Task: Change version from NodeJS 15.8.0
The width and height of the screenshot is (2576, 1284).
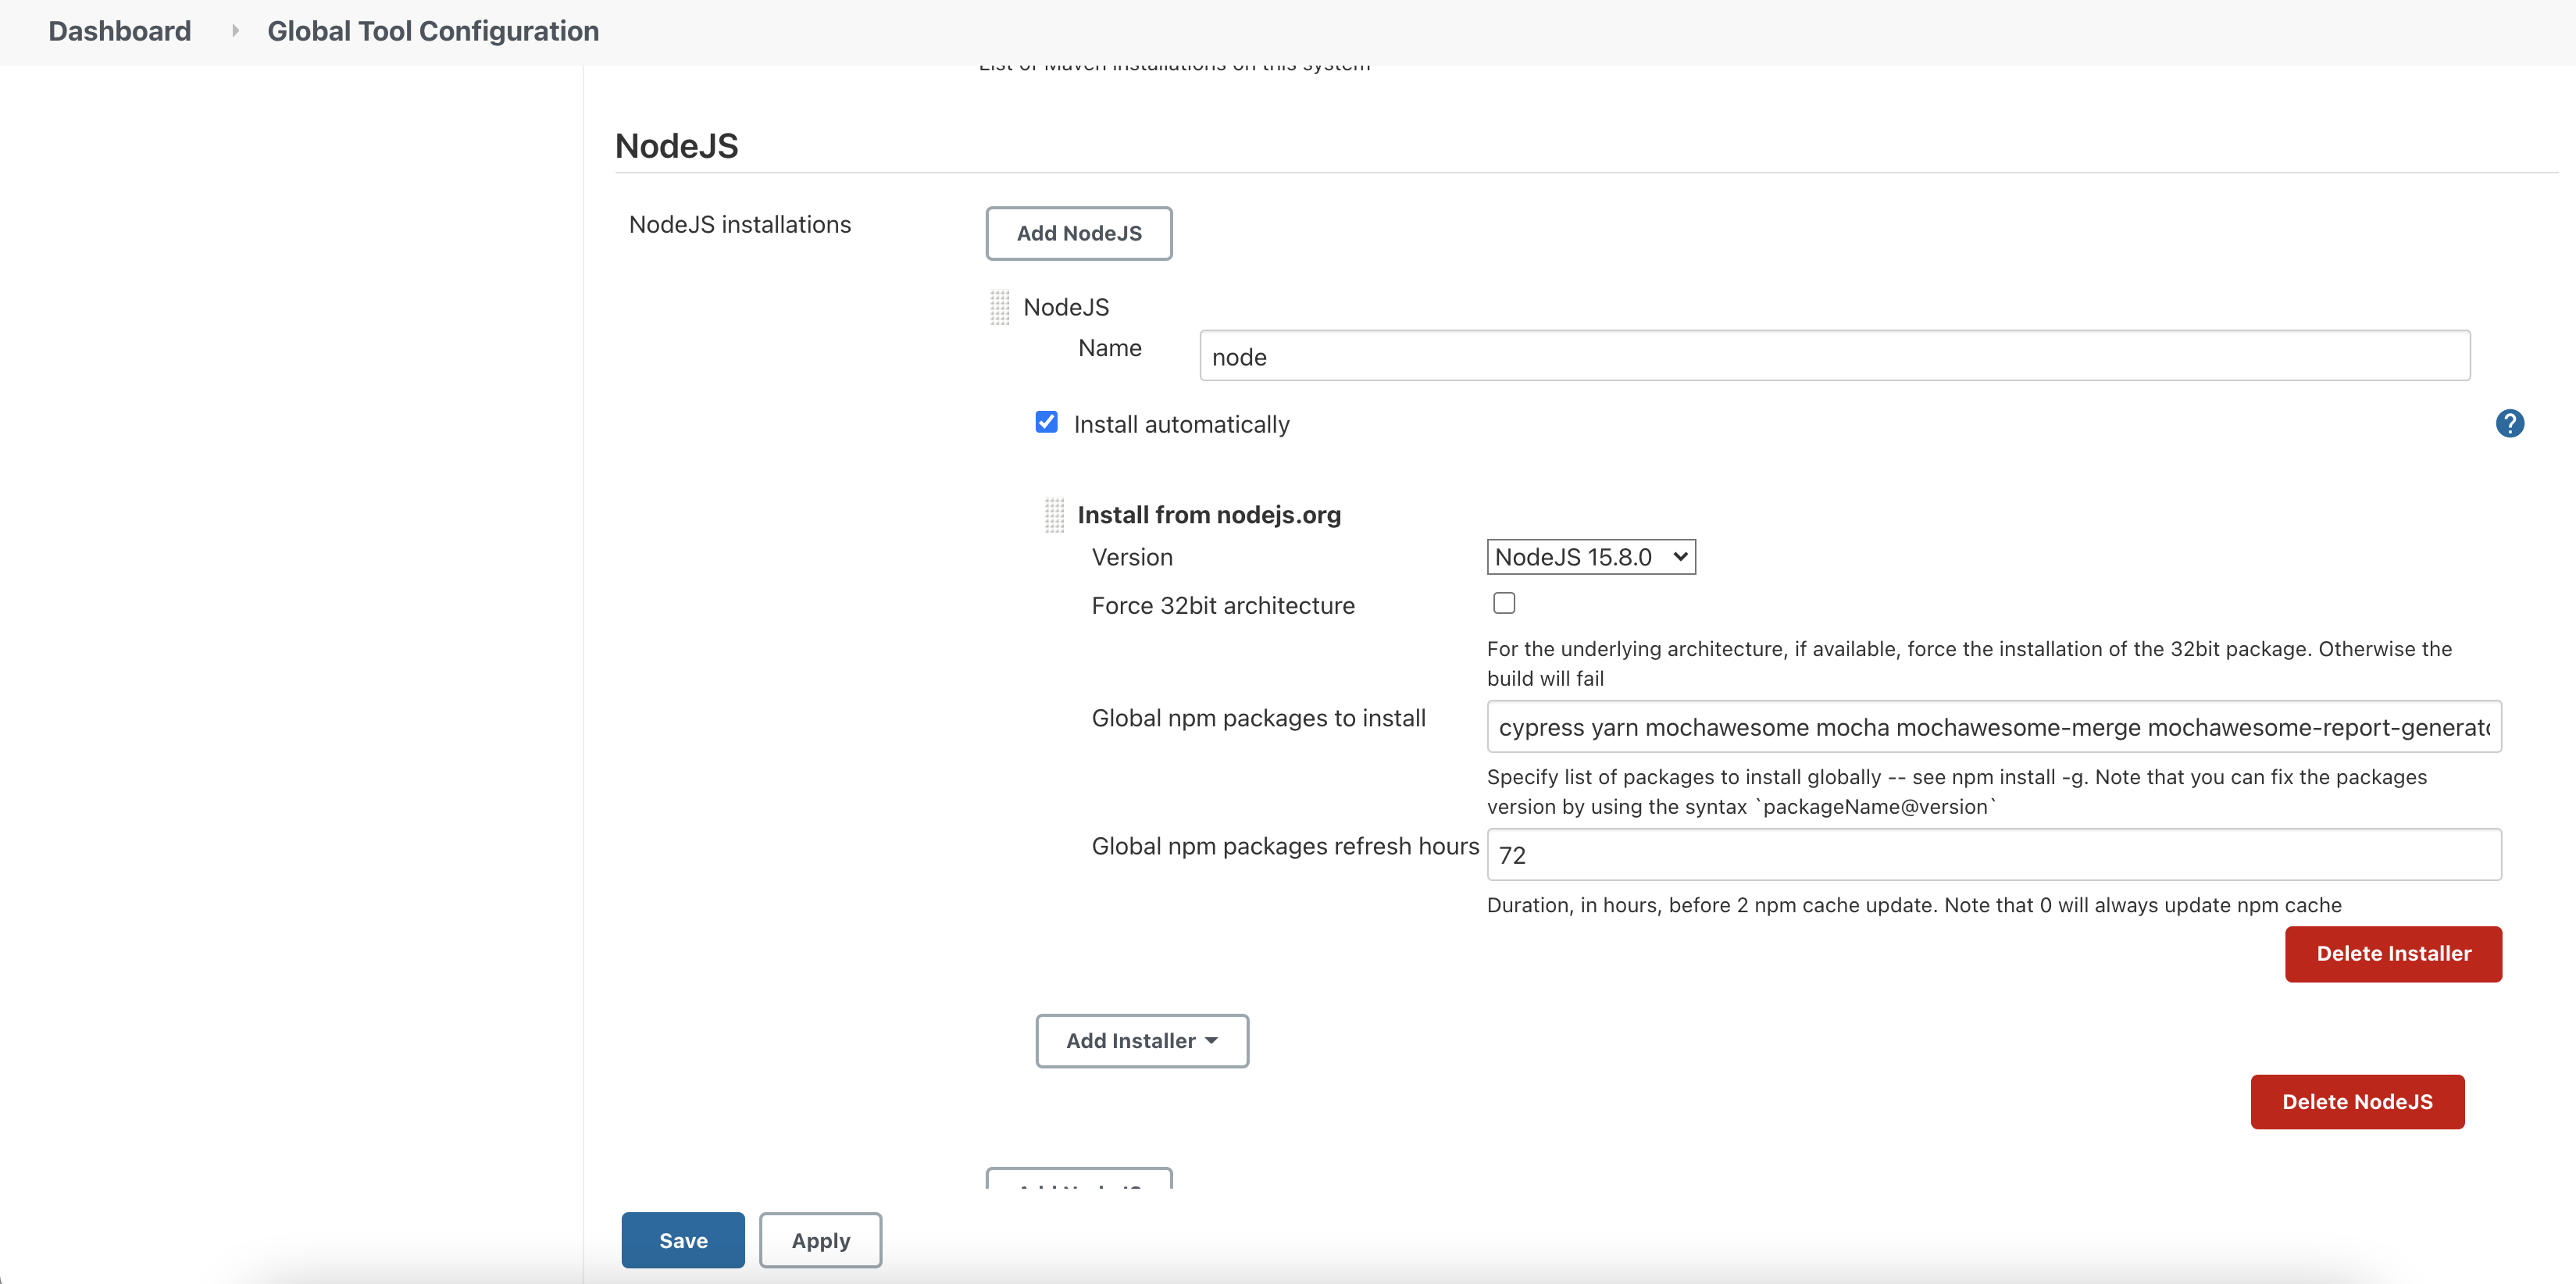Action: click(1590, 556)
